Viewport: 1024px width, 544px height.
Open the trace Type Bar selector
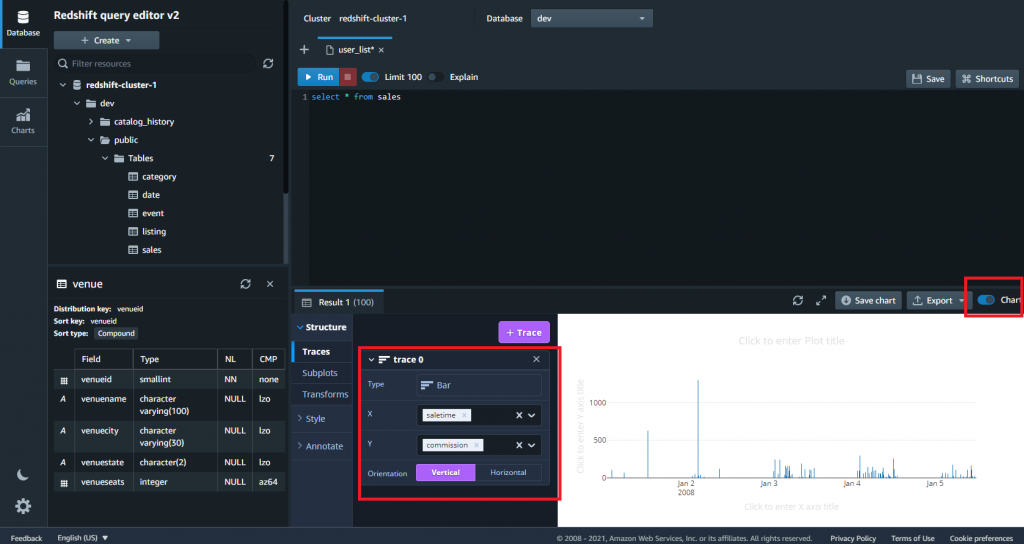point(479,385)
